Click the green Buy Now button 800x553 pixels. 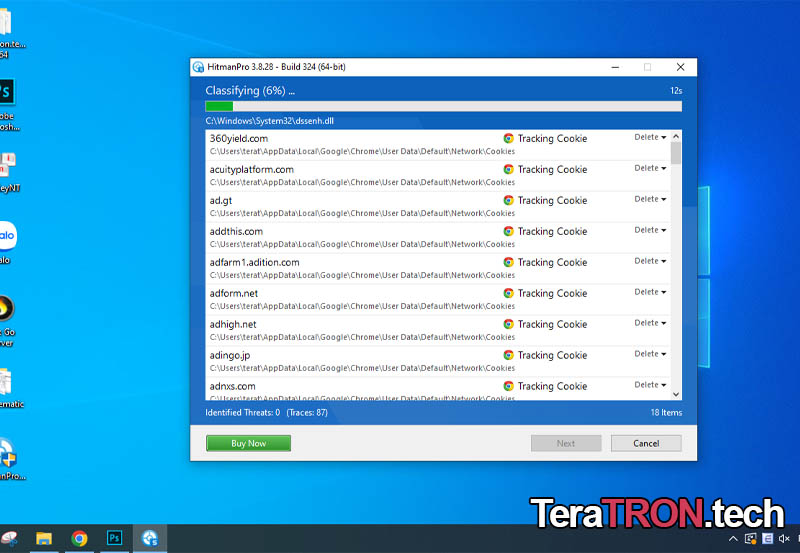pyautogui.click(x=248, y=443)
